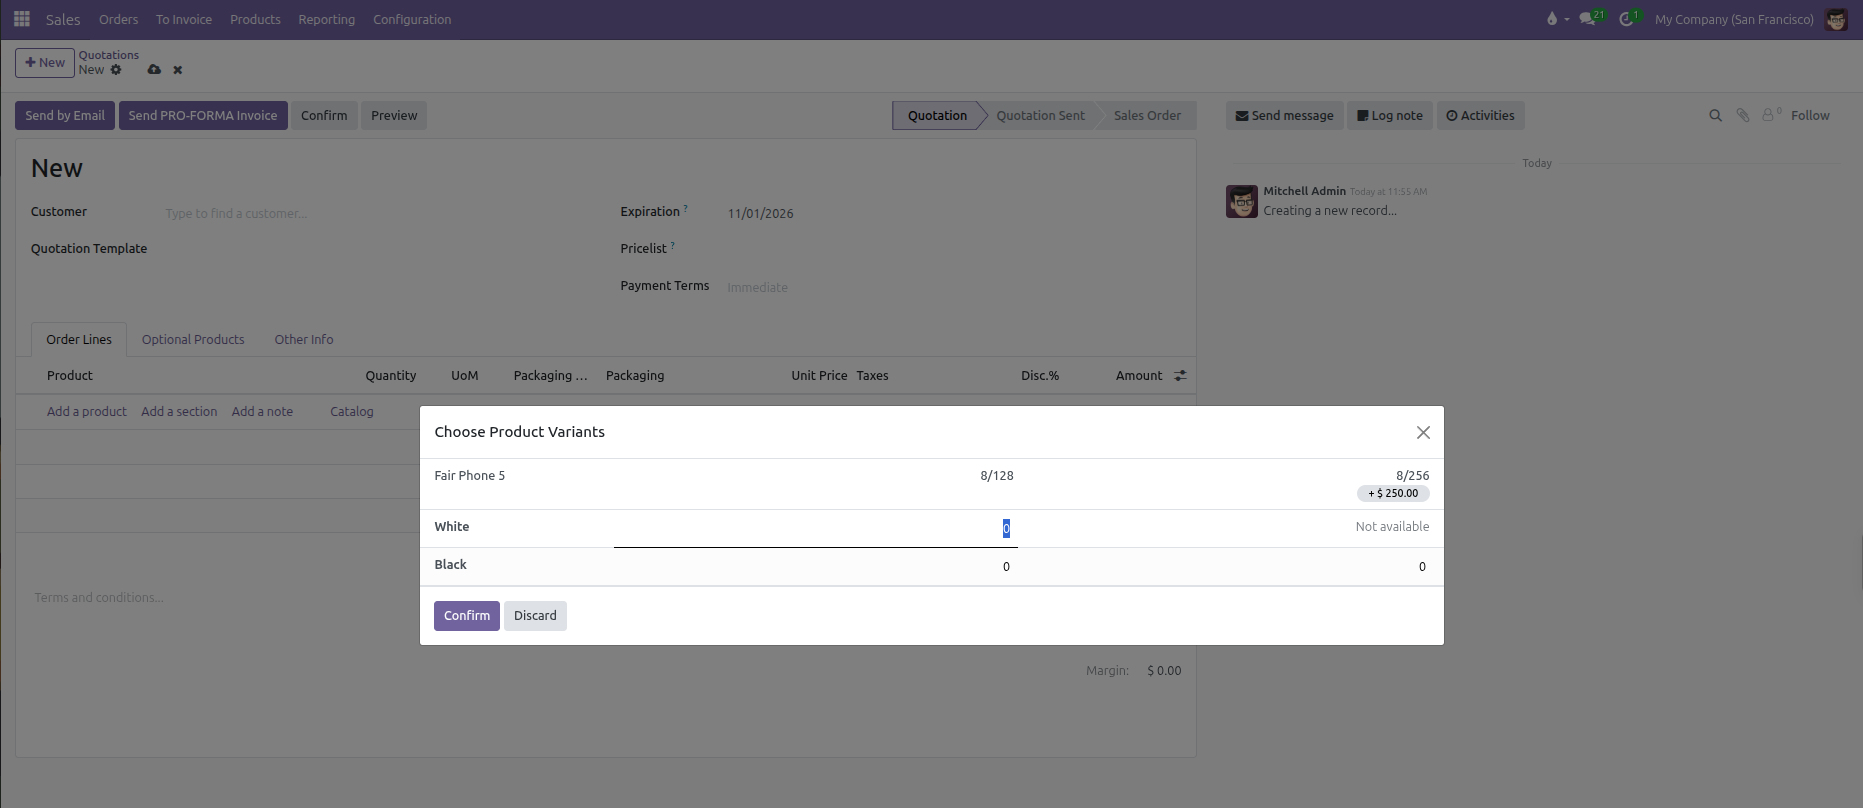Open the Products menu

coord(255,19)
